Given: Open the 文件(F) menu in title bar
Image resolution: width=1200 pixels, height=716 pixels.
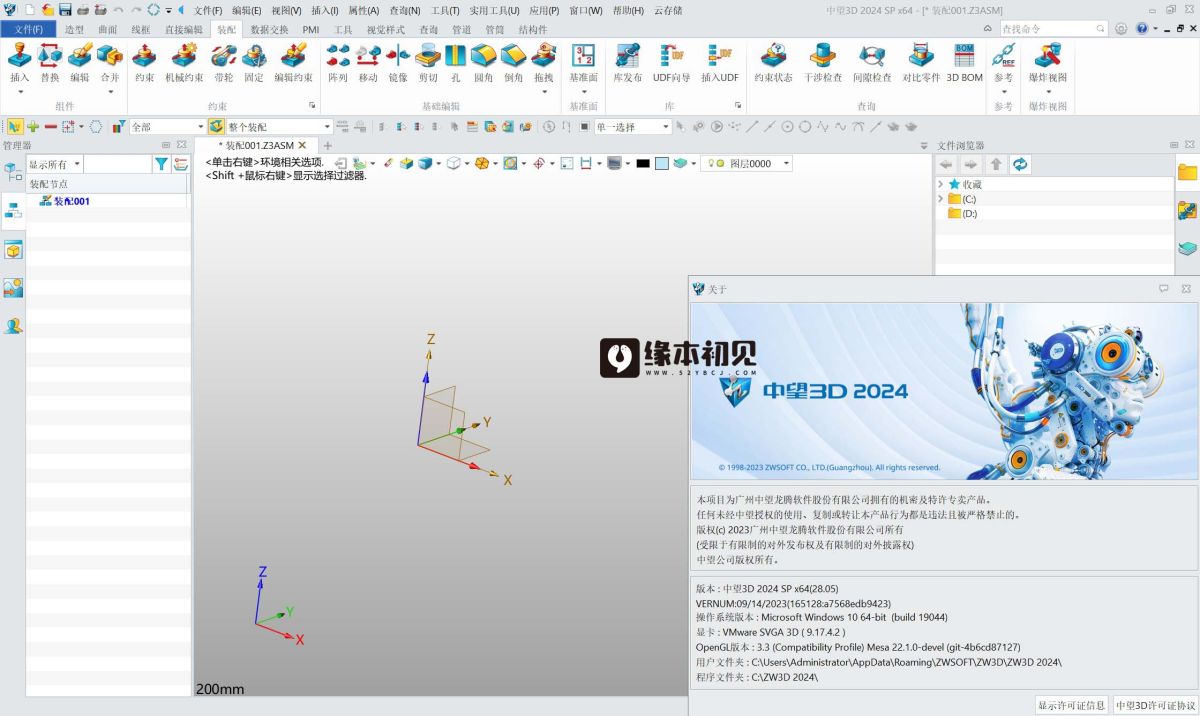Looking at the screenshot, I should point(207,10).
